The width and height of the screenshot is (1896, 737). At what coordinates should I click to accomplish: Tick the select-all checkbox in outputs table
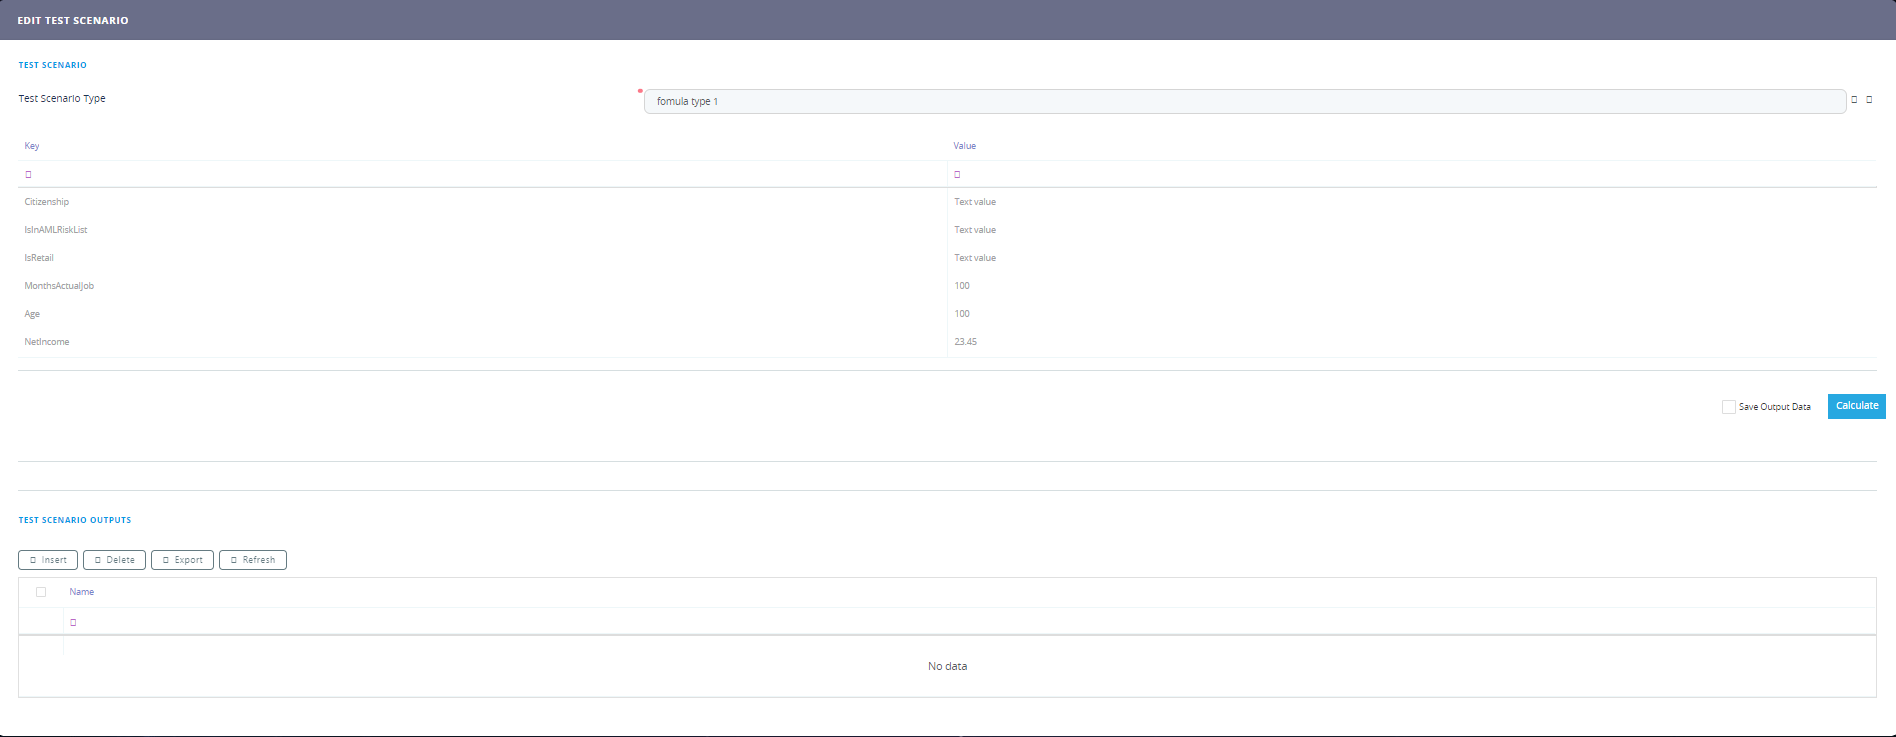tap(41, 592)
